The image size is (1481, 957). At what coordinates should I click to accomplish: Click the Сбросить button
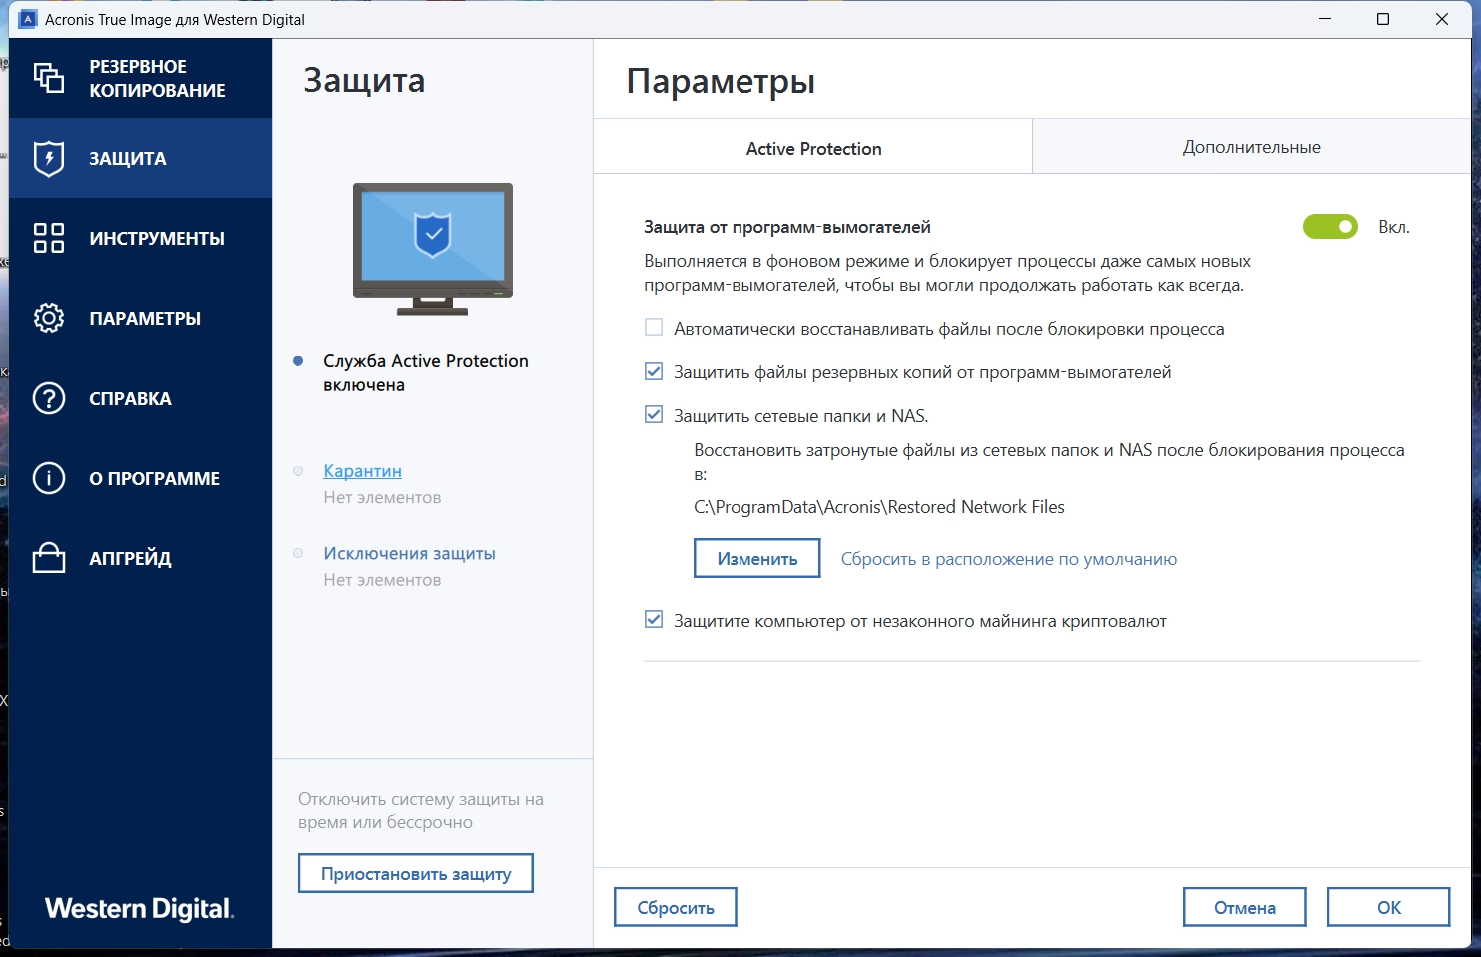[676, 907]
